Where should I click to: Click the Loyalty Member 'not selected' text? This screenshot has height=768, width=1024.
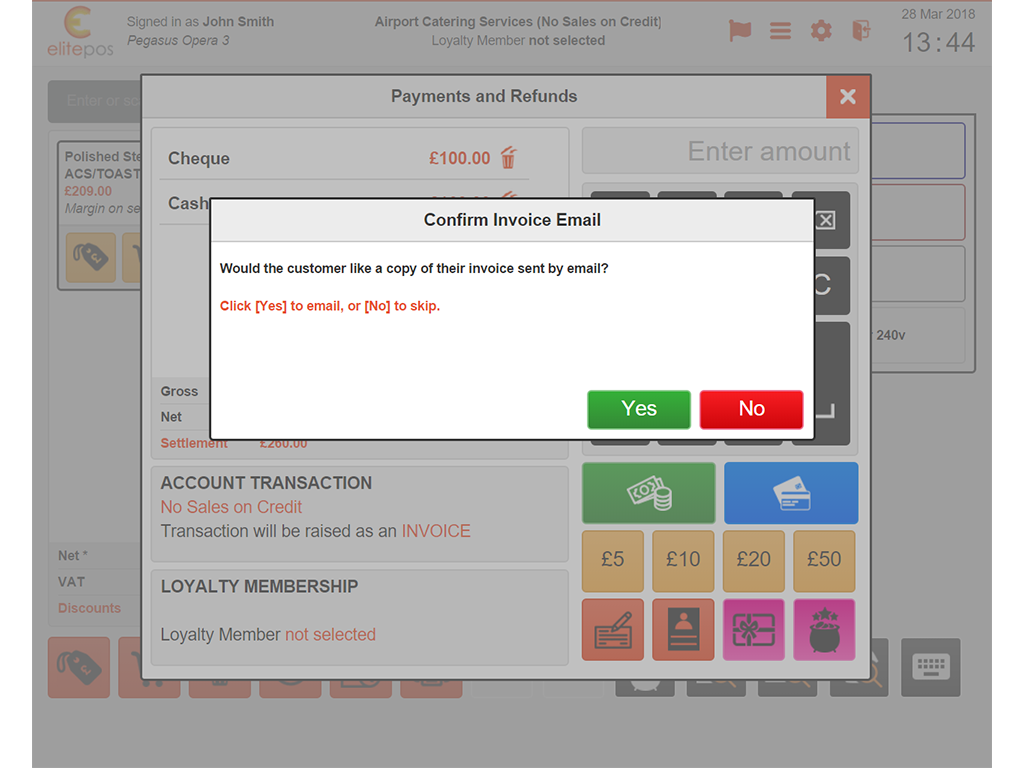[330, 635]
